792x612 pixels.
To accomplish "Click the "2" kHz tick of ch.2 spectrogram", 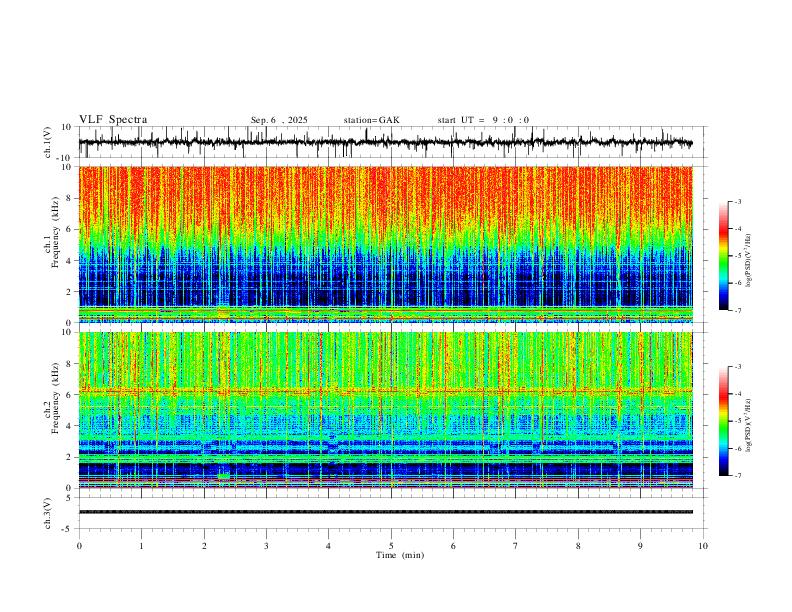I will coord(70,457).
